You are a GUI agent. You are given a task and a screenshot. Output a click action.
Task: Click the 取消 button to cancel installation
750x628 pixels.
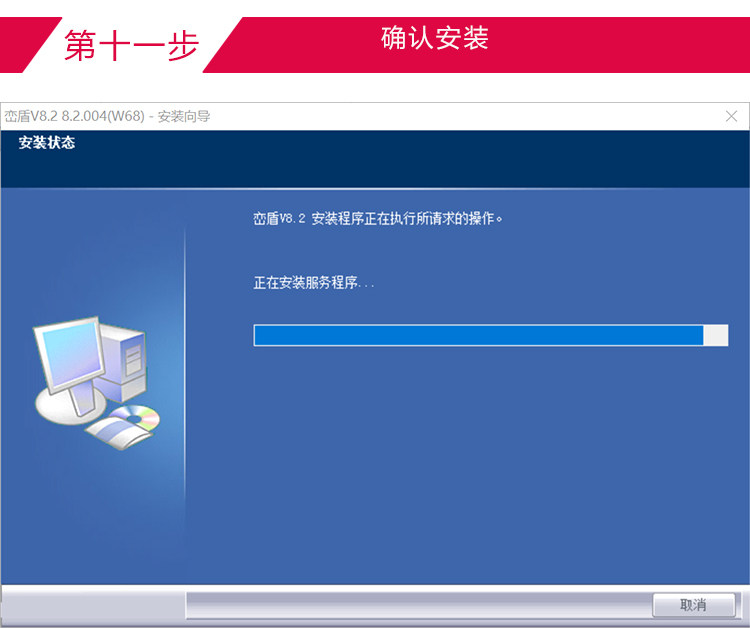click(693, 605)
